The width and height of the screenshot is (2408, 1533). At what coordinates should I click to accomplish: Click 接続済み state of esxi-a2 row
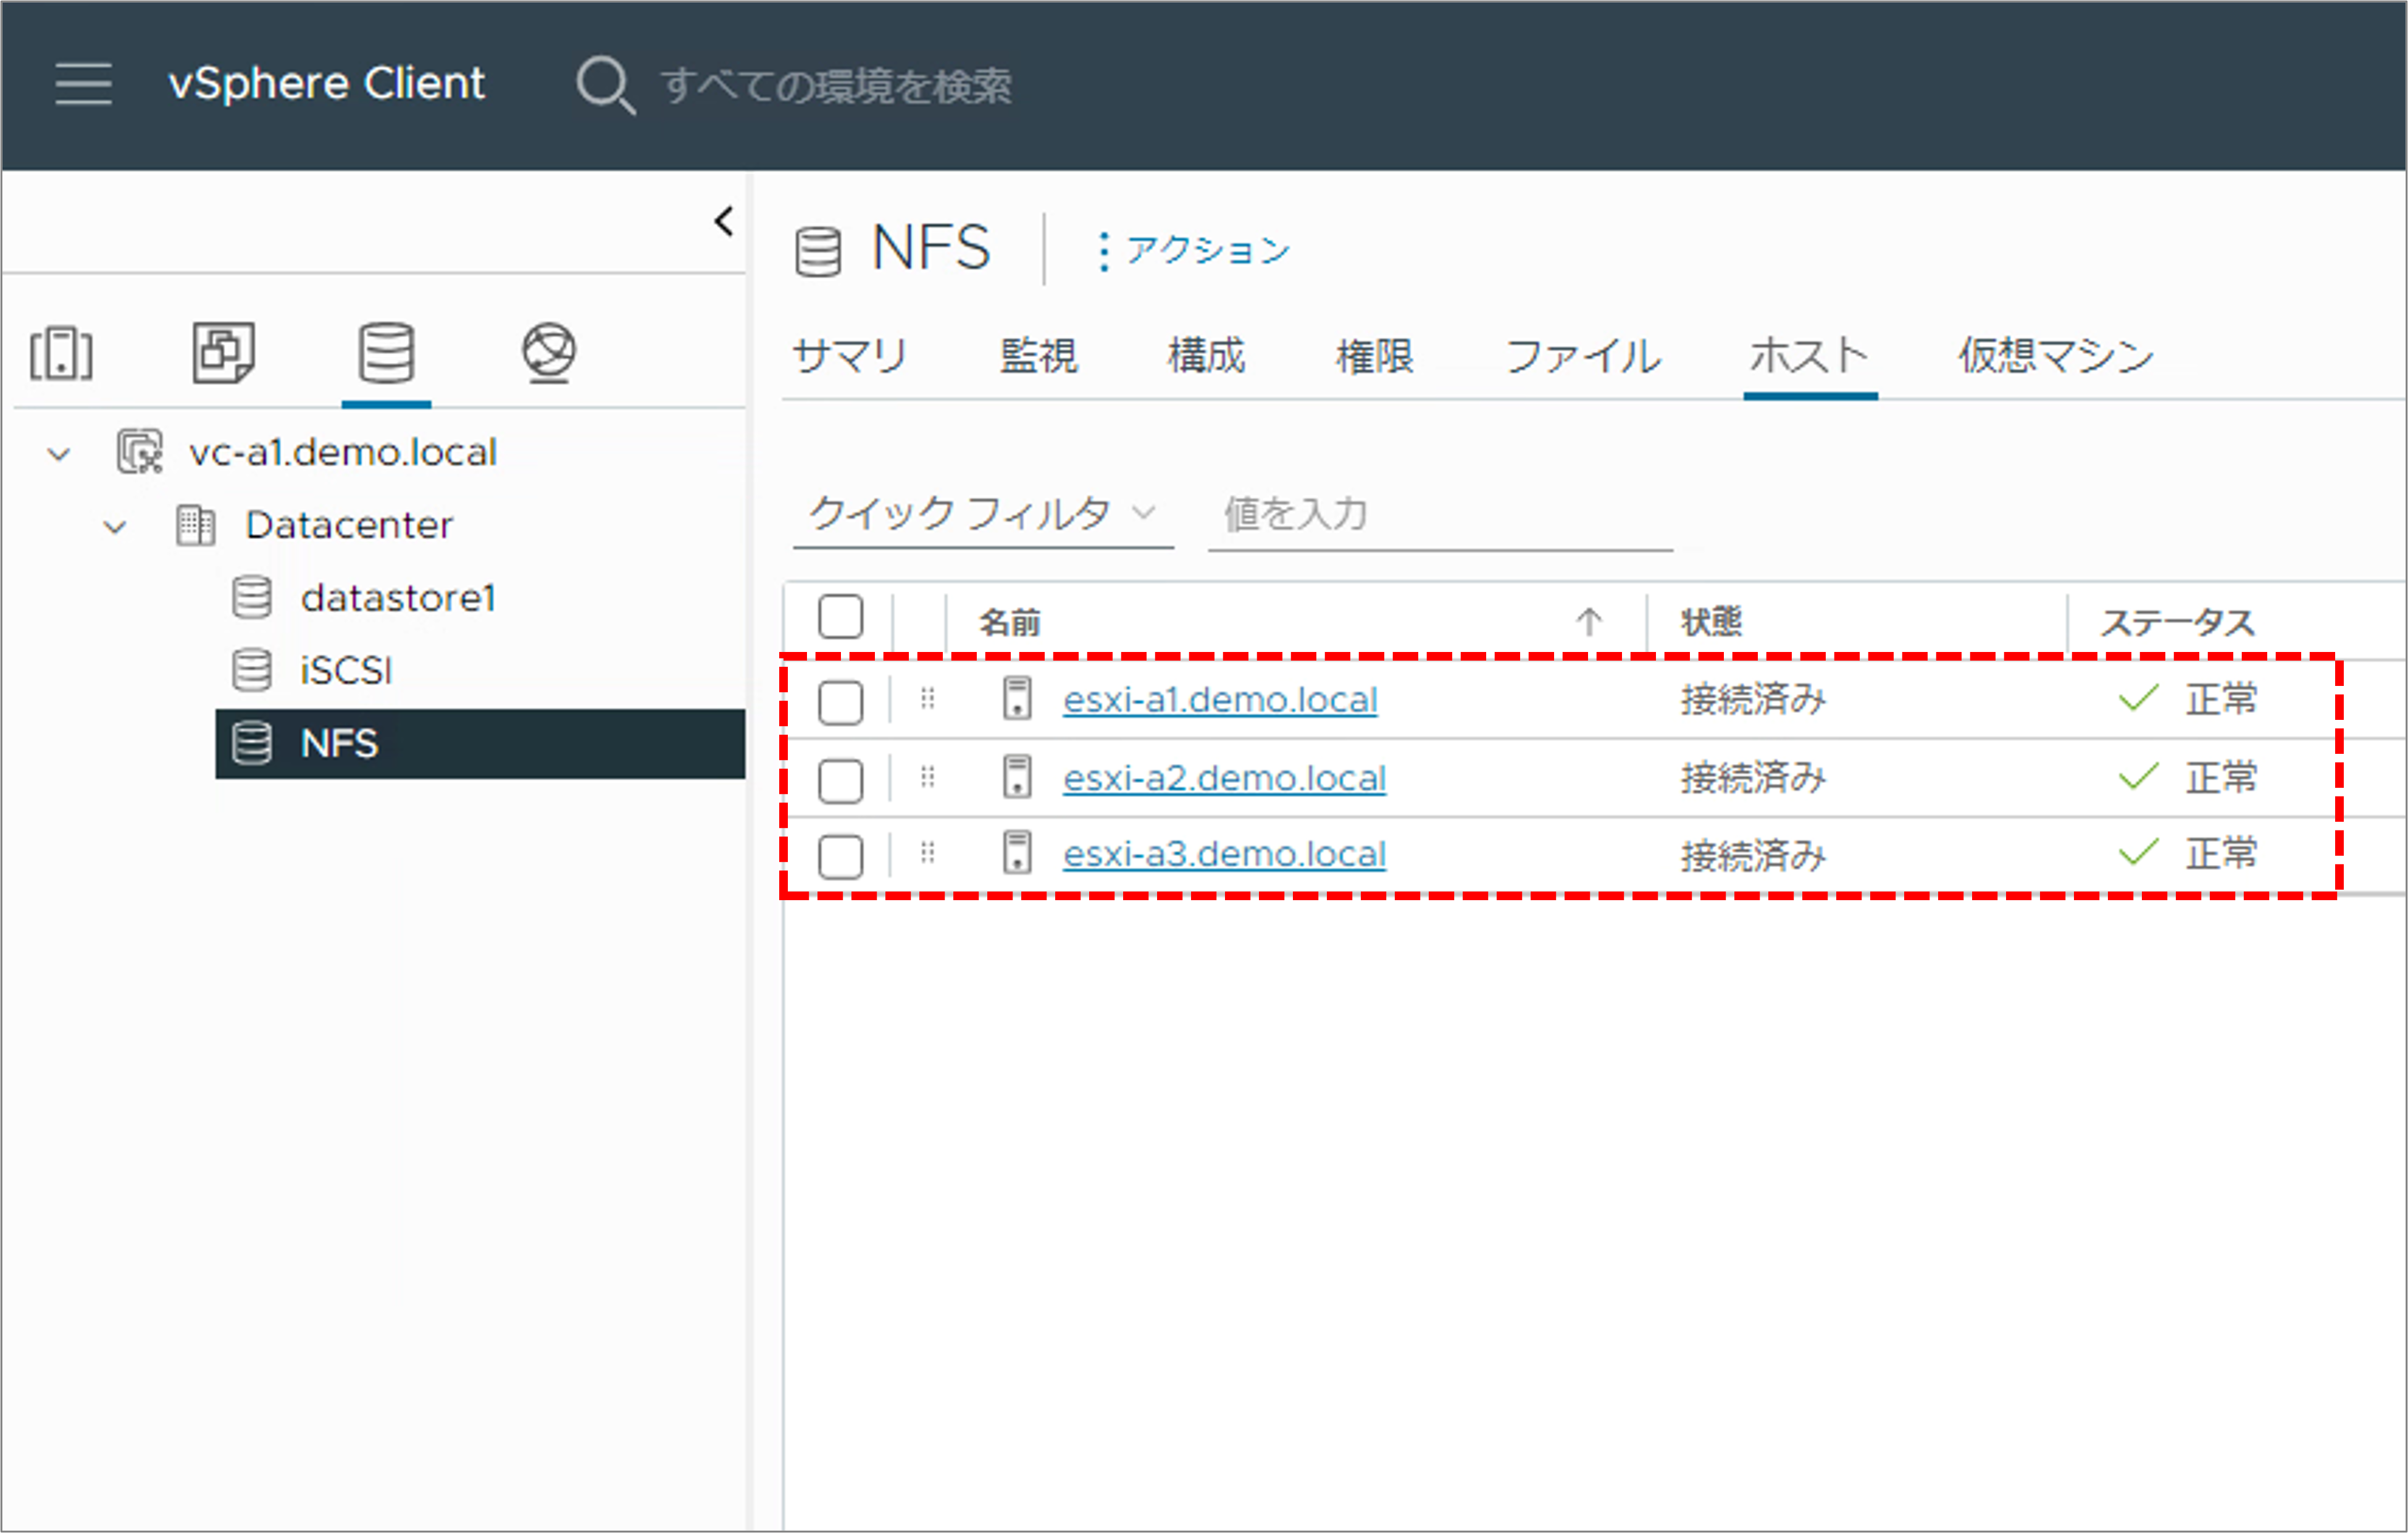pos(1753,778)
